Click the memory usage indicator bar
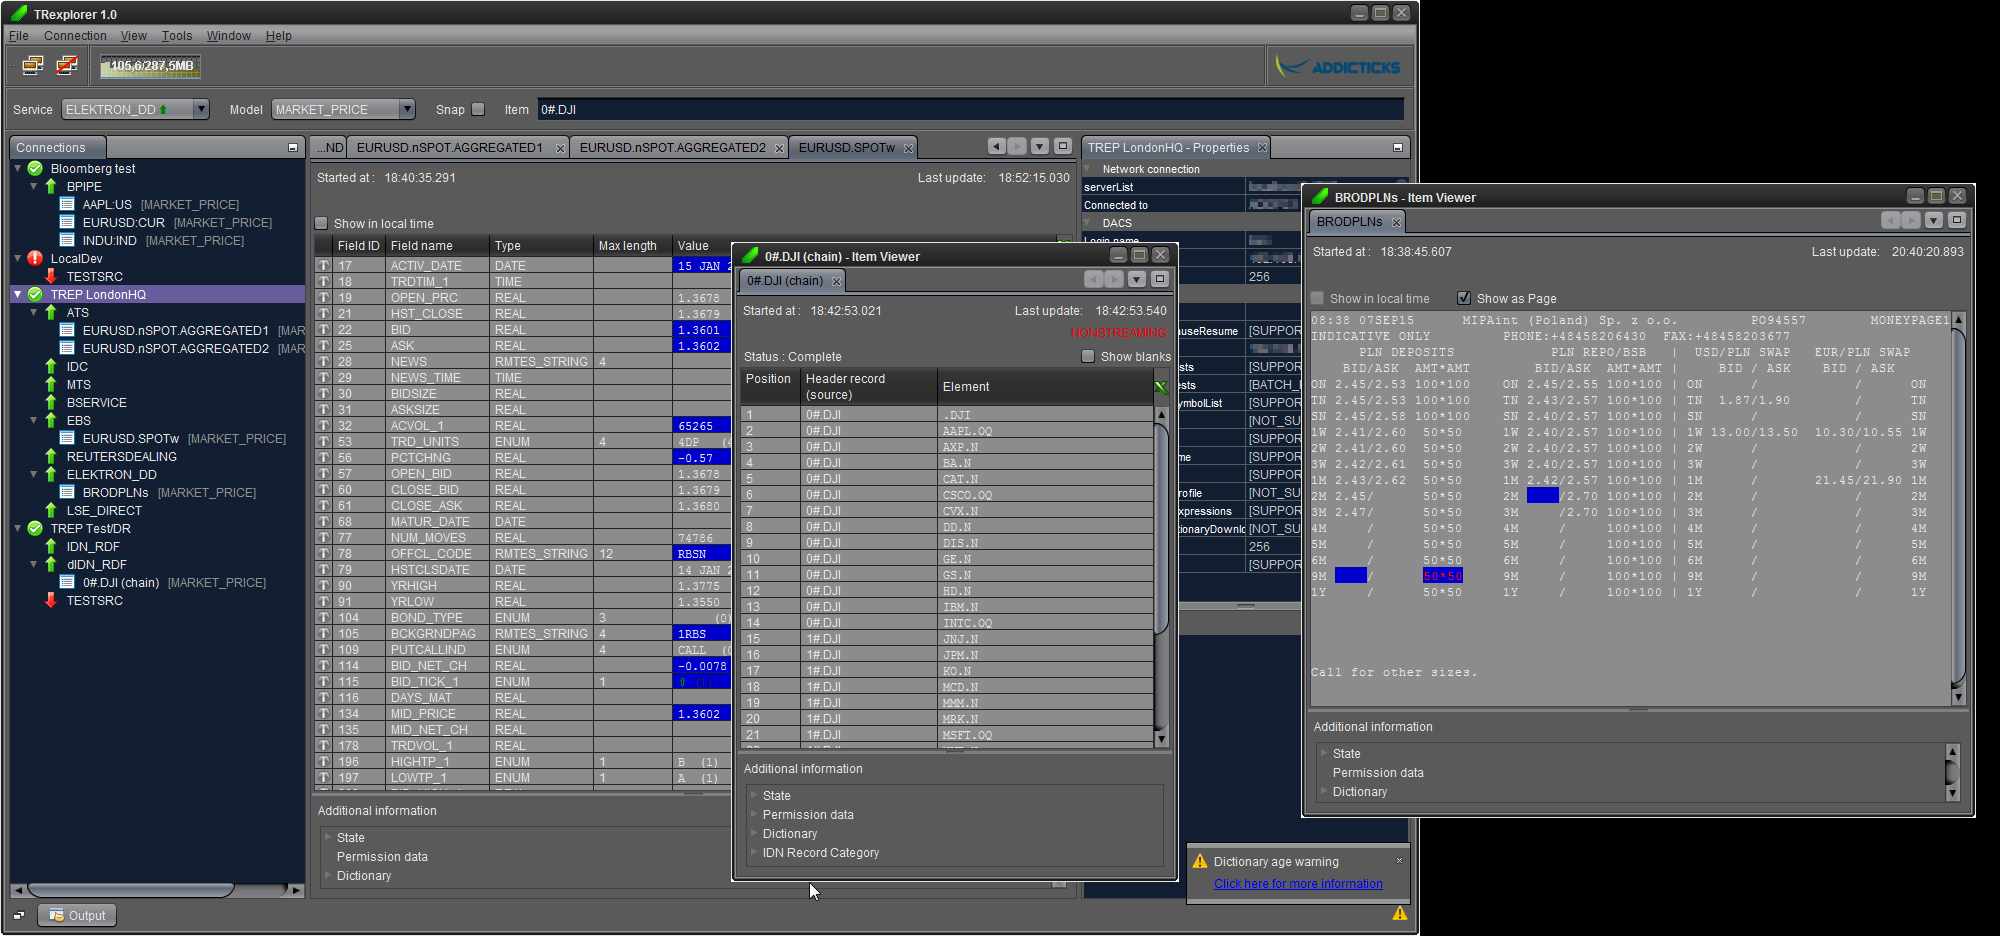 click(150, 66)
